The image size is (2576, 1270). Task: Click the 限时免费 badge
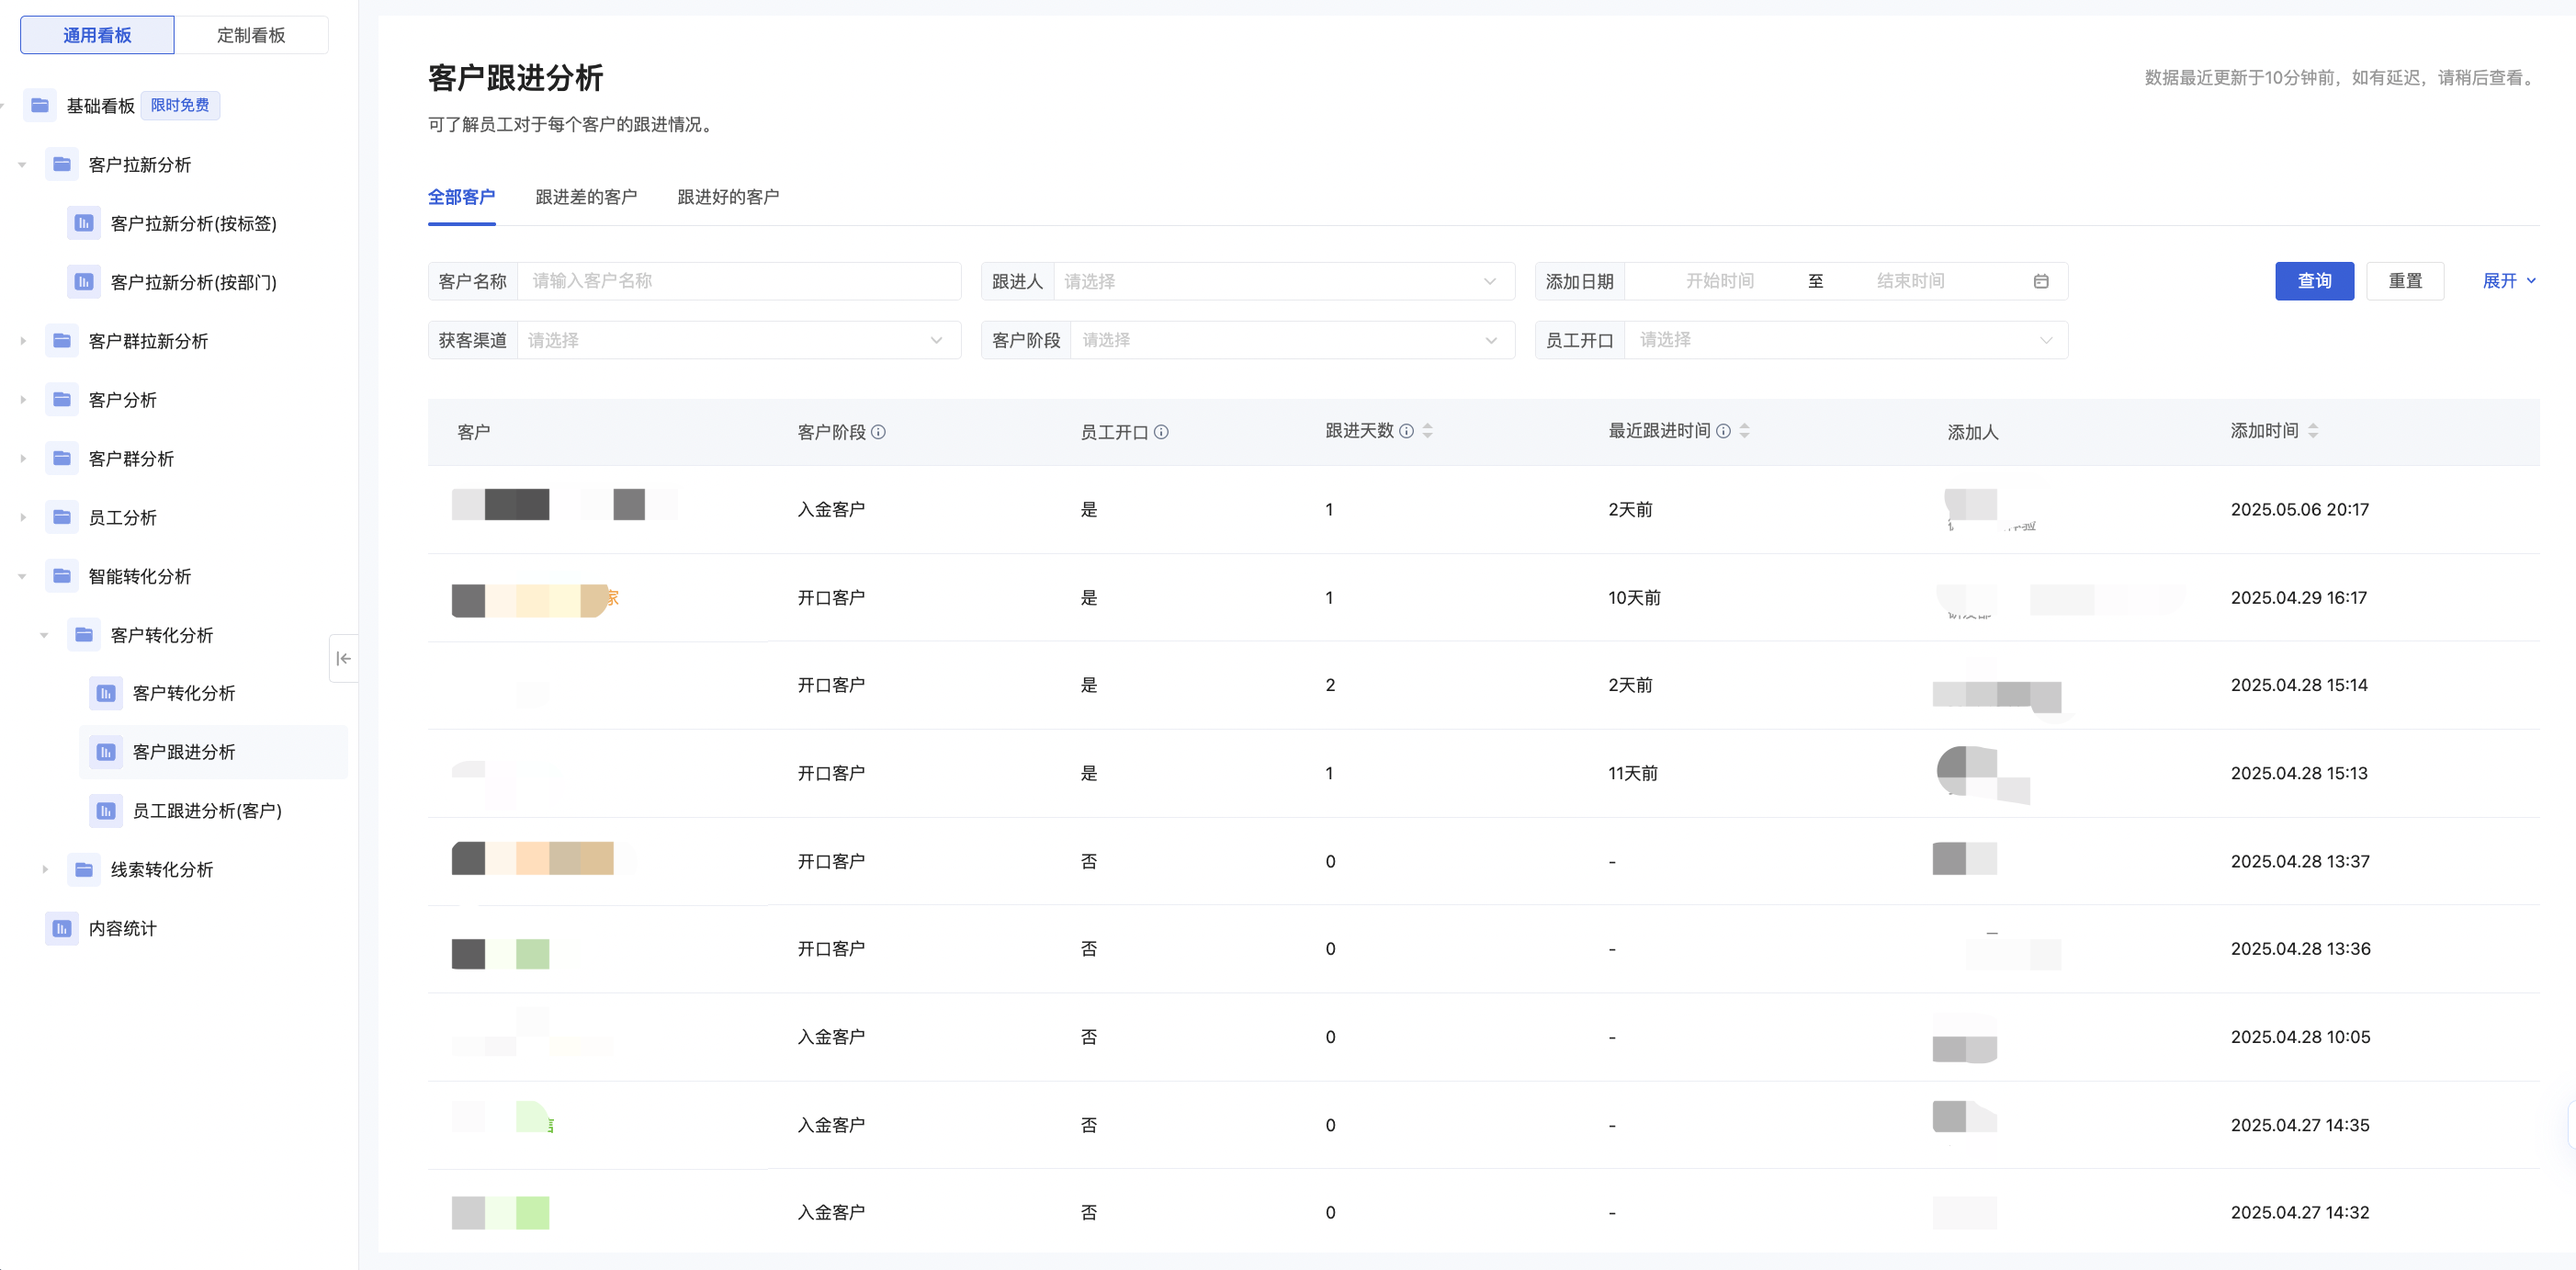[180, 105]
